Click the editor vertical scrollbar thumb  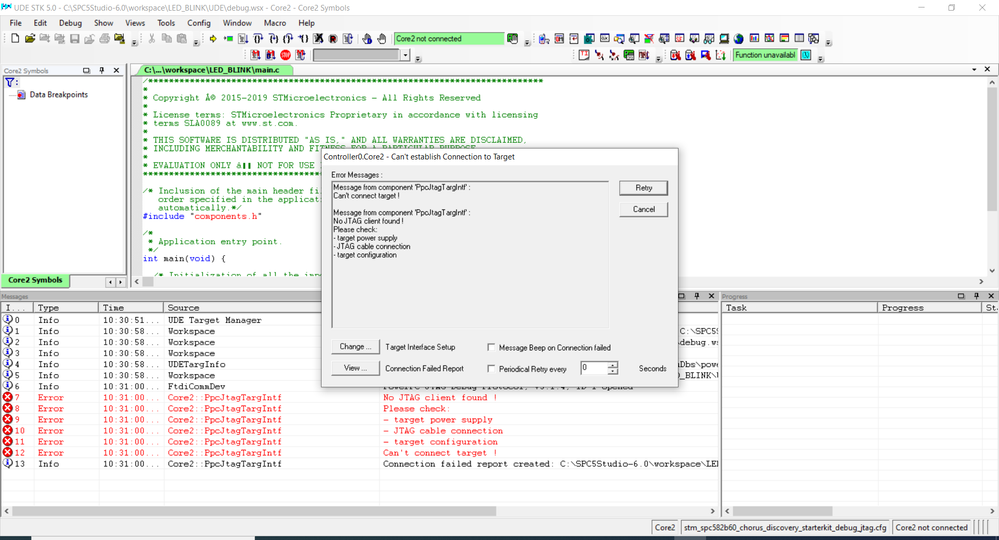[x=992, y=150]
